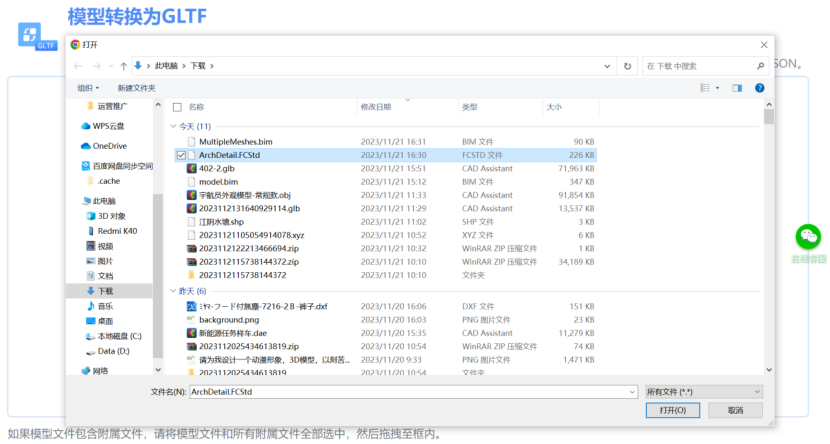Click 下载 in the address breadcrumb
This screenshot has width=830, height=444.
[x=198, y=66]
